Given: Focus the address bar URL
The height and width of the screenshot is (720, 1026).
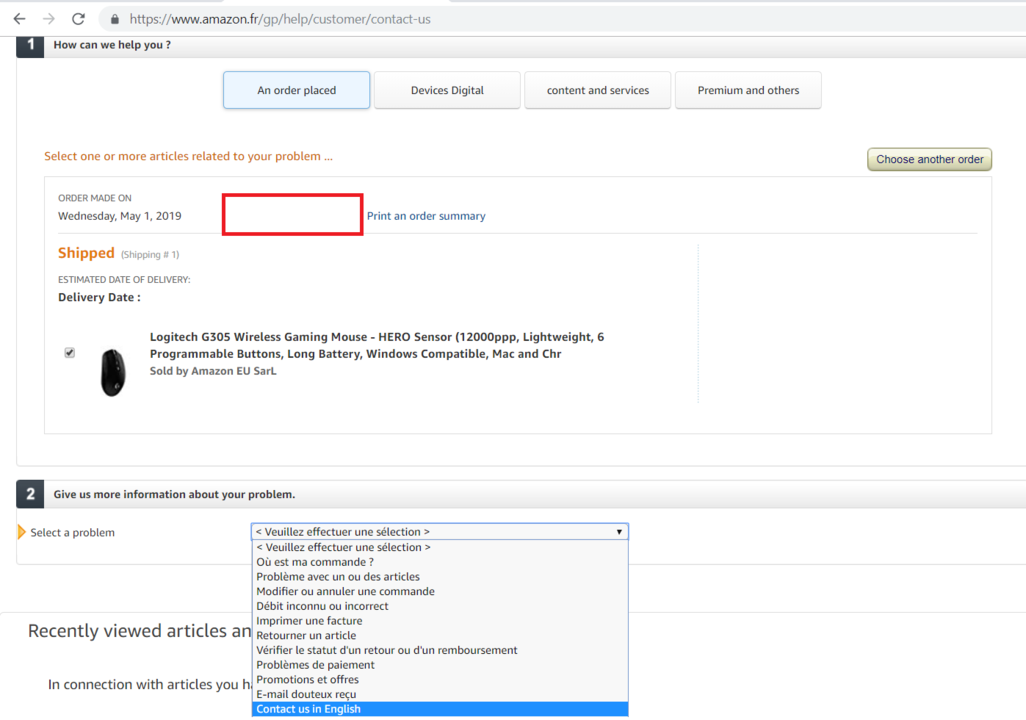Looking at the screenshot, I should pos(280,19).
